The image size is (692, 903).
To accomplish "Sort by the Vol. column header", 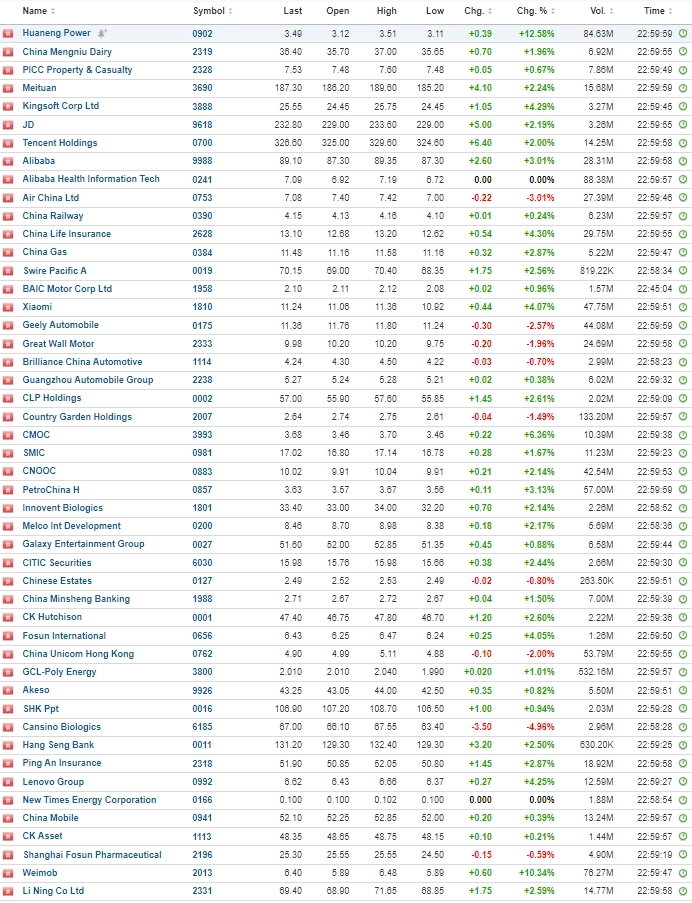I will pyautogui.click(x=602, y=11).
